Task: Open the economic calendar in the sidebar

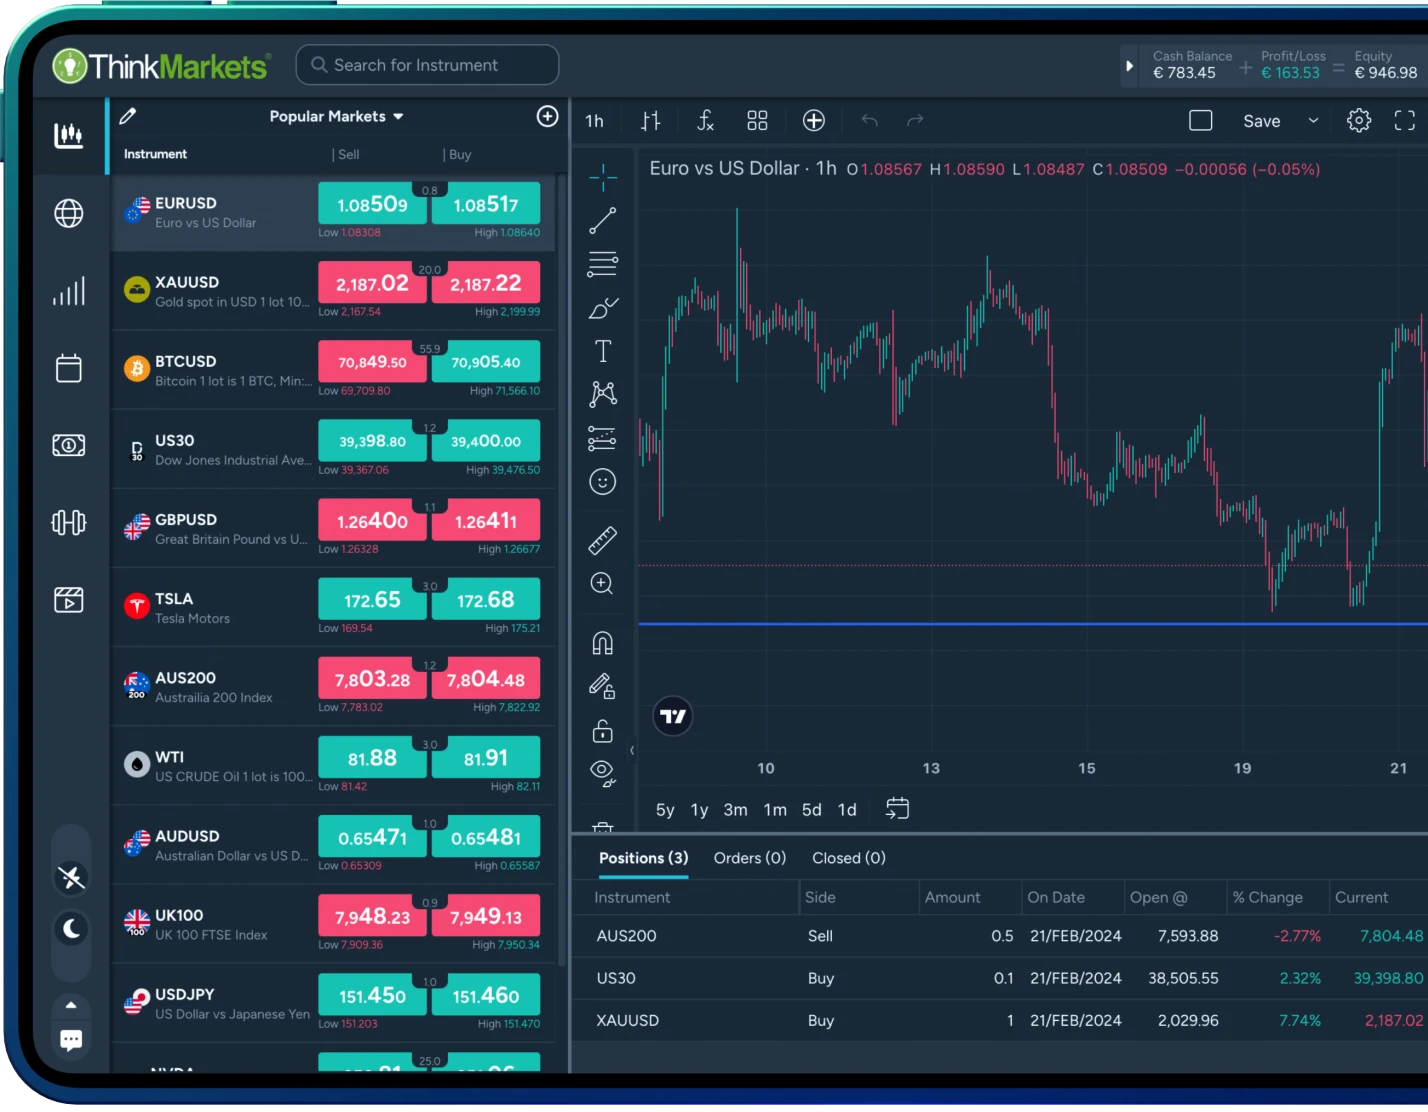Action: (68, 368)
